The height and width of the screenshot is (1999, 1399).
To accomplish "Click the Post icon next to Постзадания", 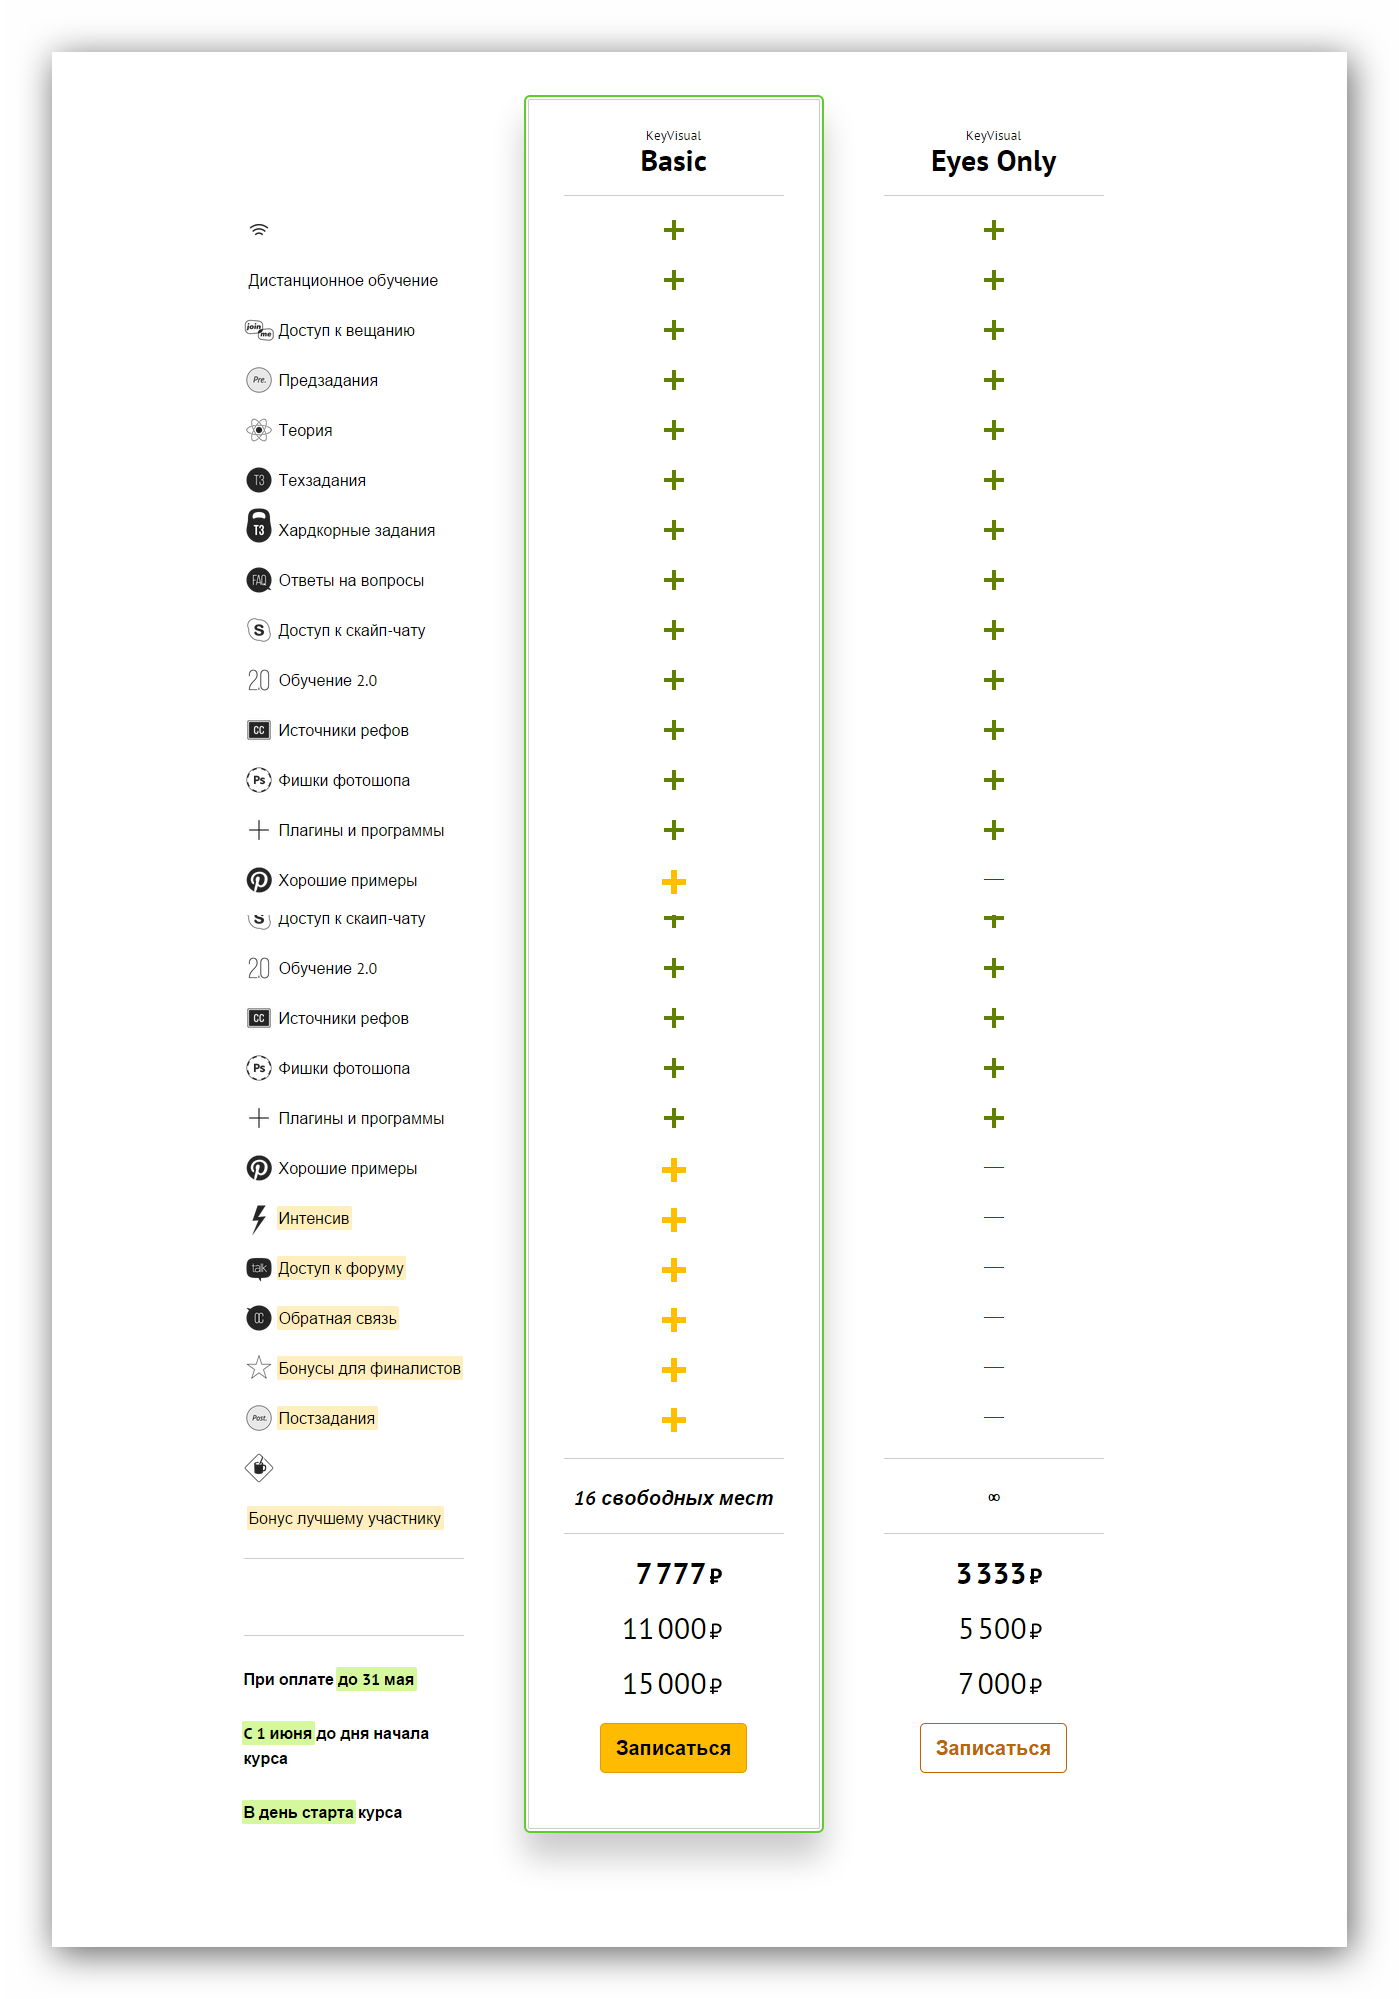I will [x=259, y=1418].
